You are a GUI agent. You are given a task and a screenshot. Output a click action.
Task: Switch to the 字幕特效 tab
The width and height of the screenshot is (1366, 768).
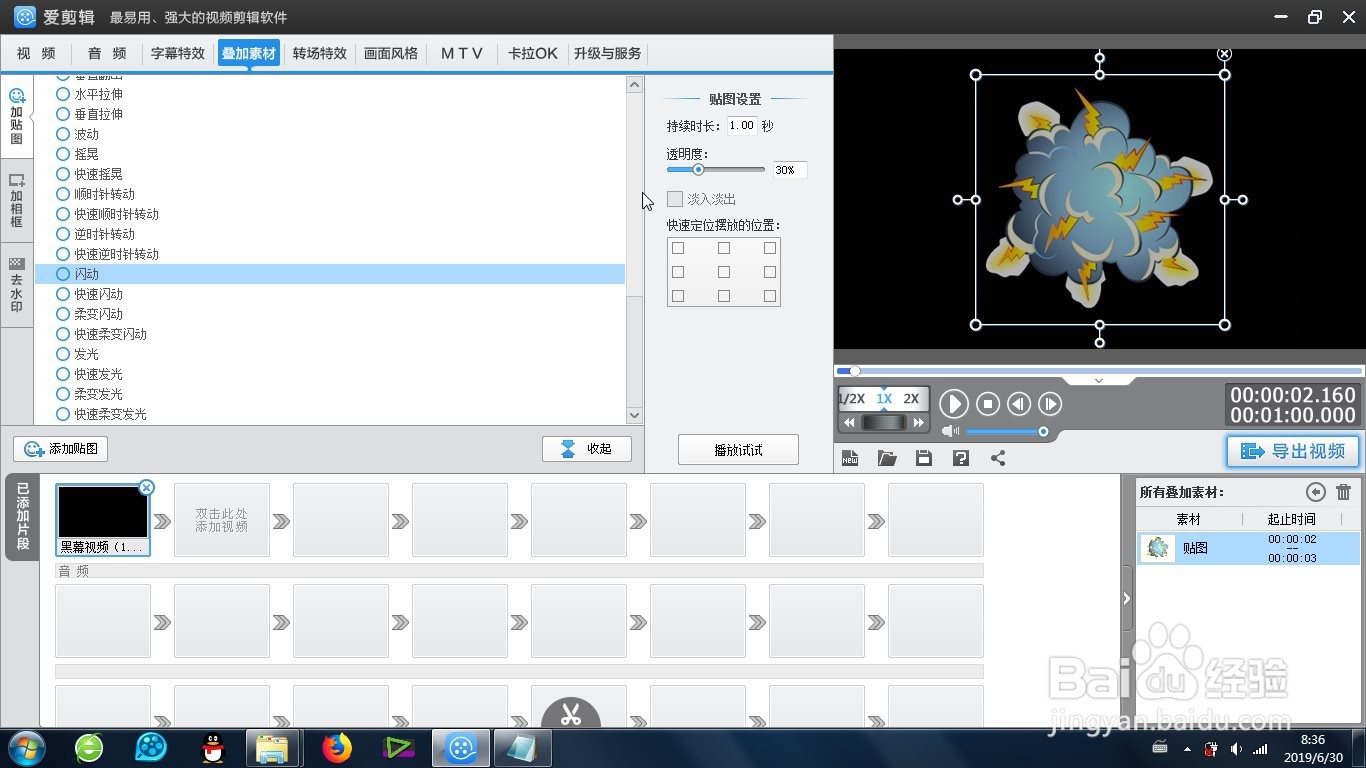178,54
